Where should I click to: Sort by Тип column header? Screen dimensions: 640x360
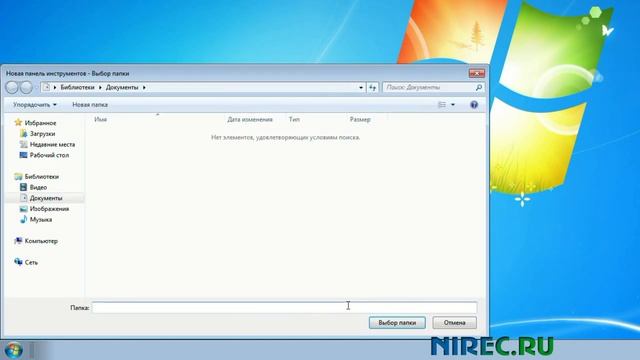(294, 120)
